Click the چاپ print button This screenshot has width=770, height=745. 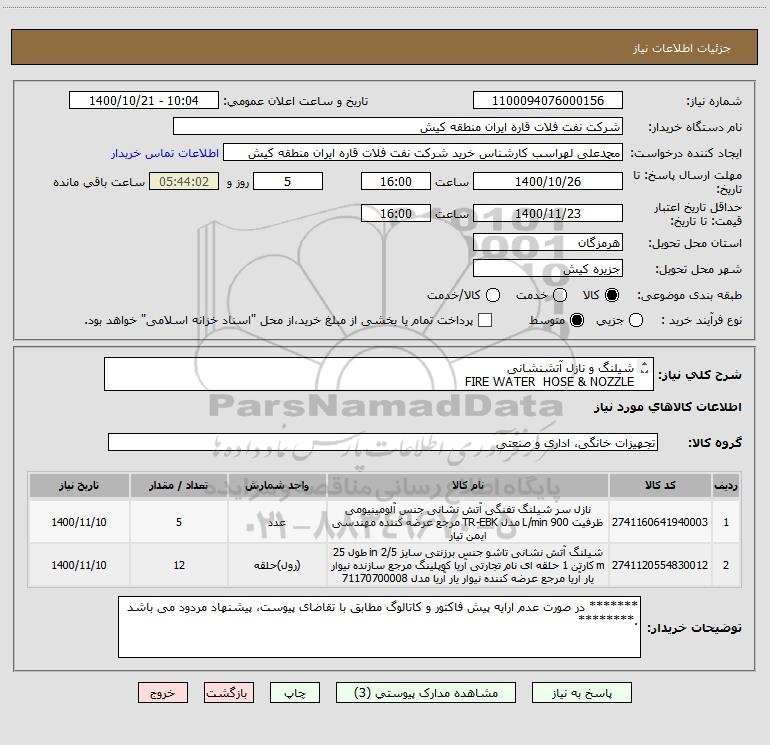pos(295,692)
